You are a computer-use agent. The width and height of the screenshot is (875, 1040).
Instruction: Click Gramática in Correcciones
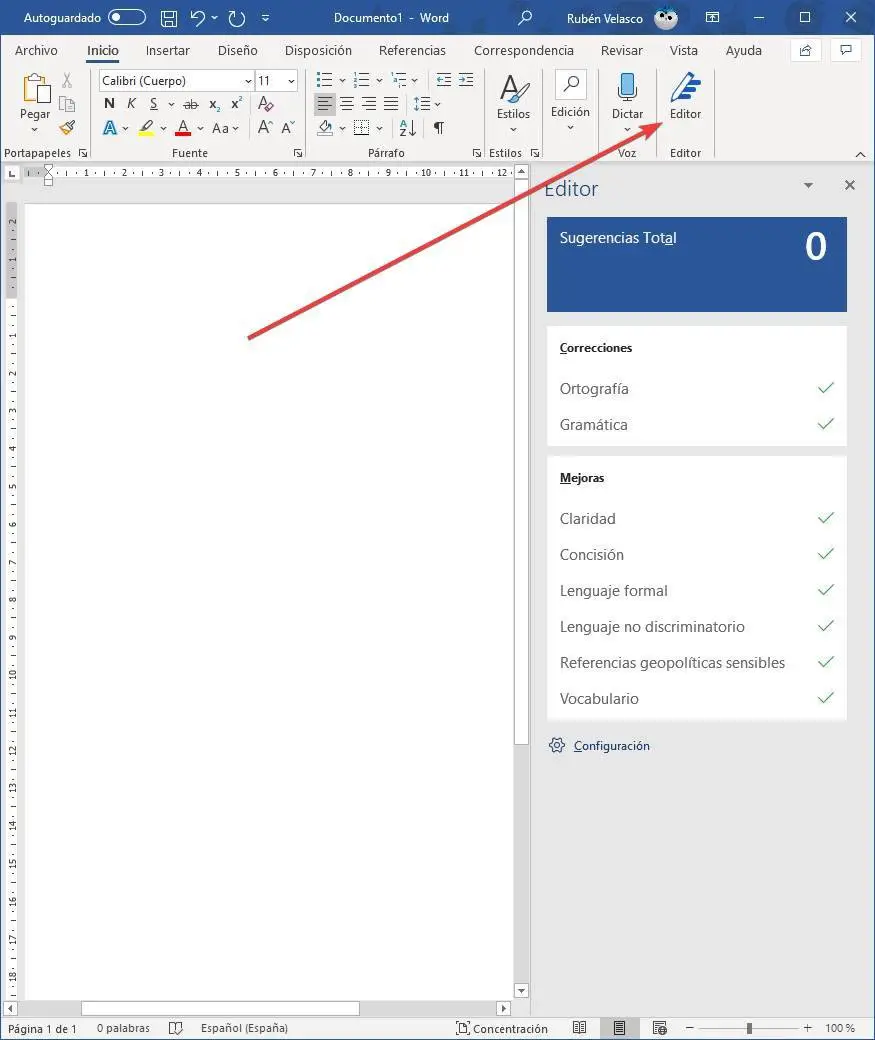click(x=697, y=424)
